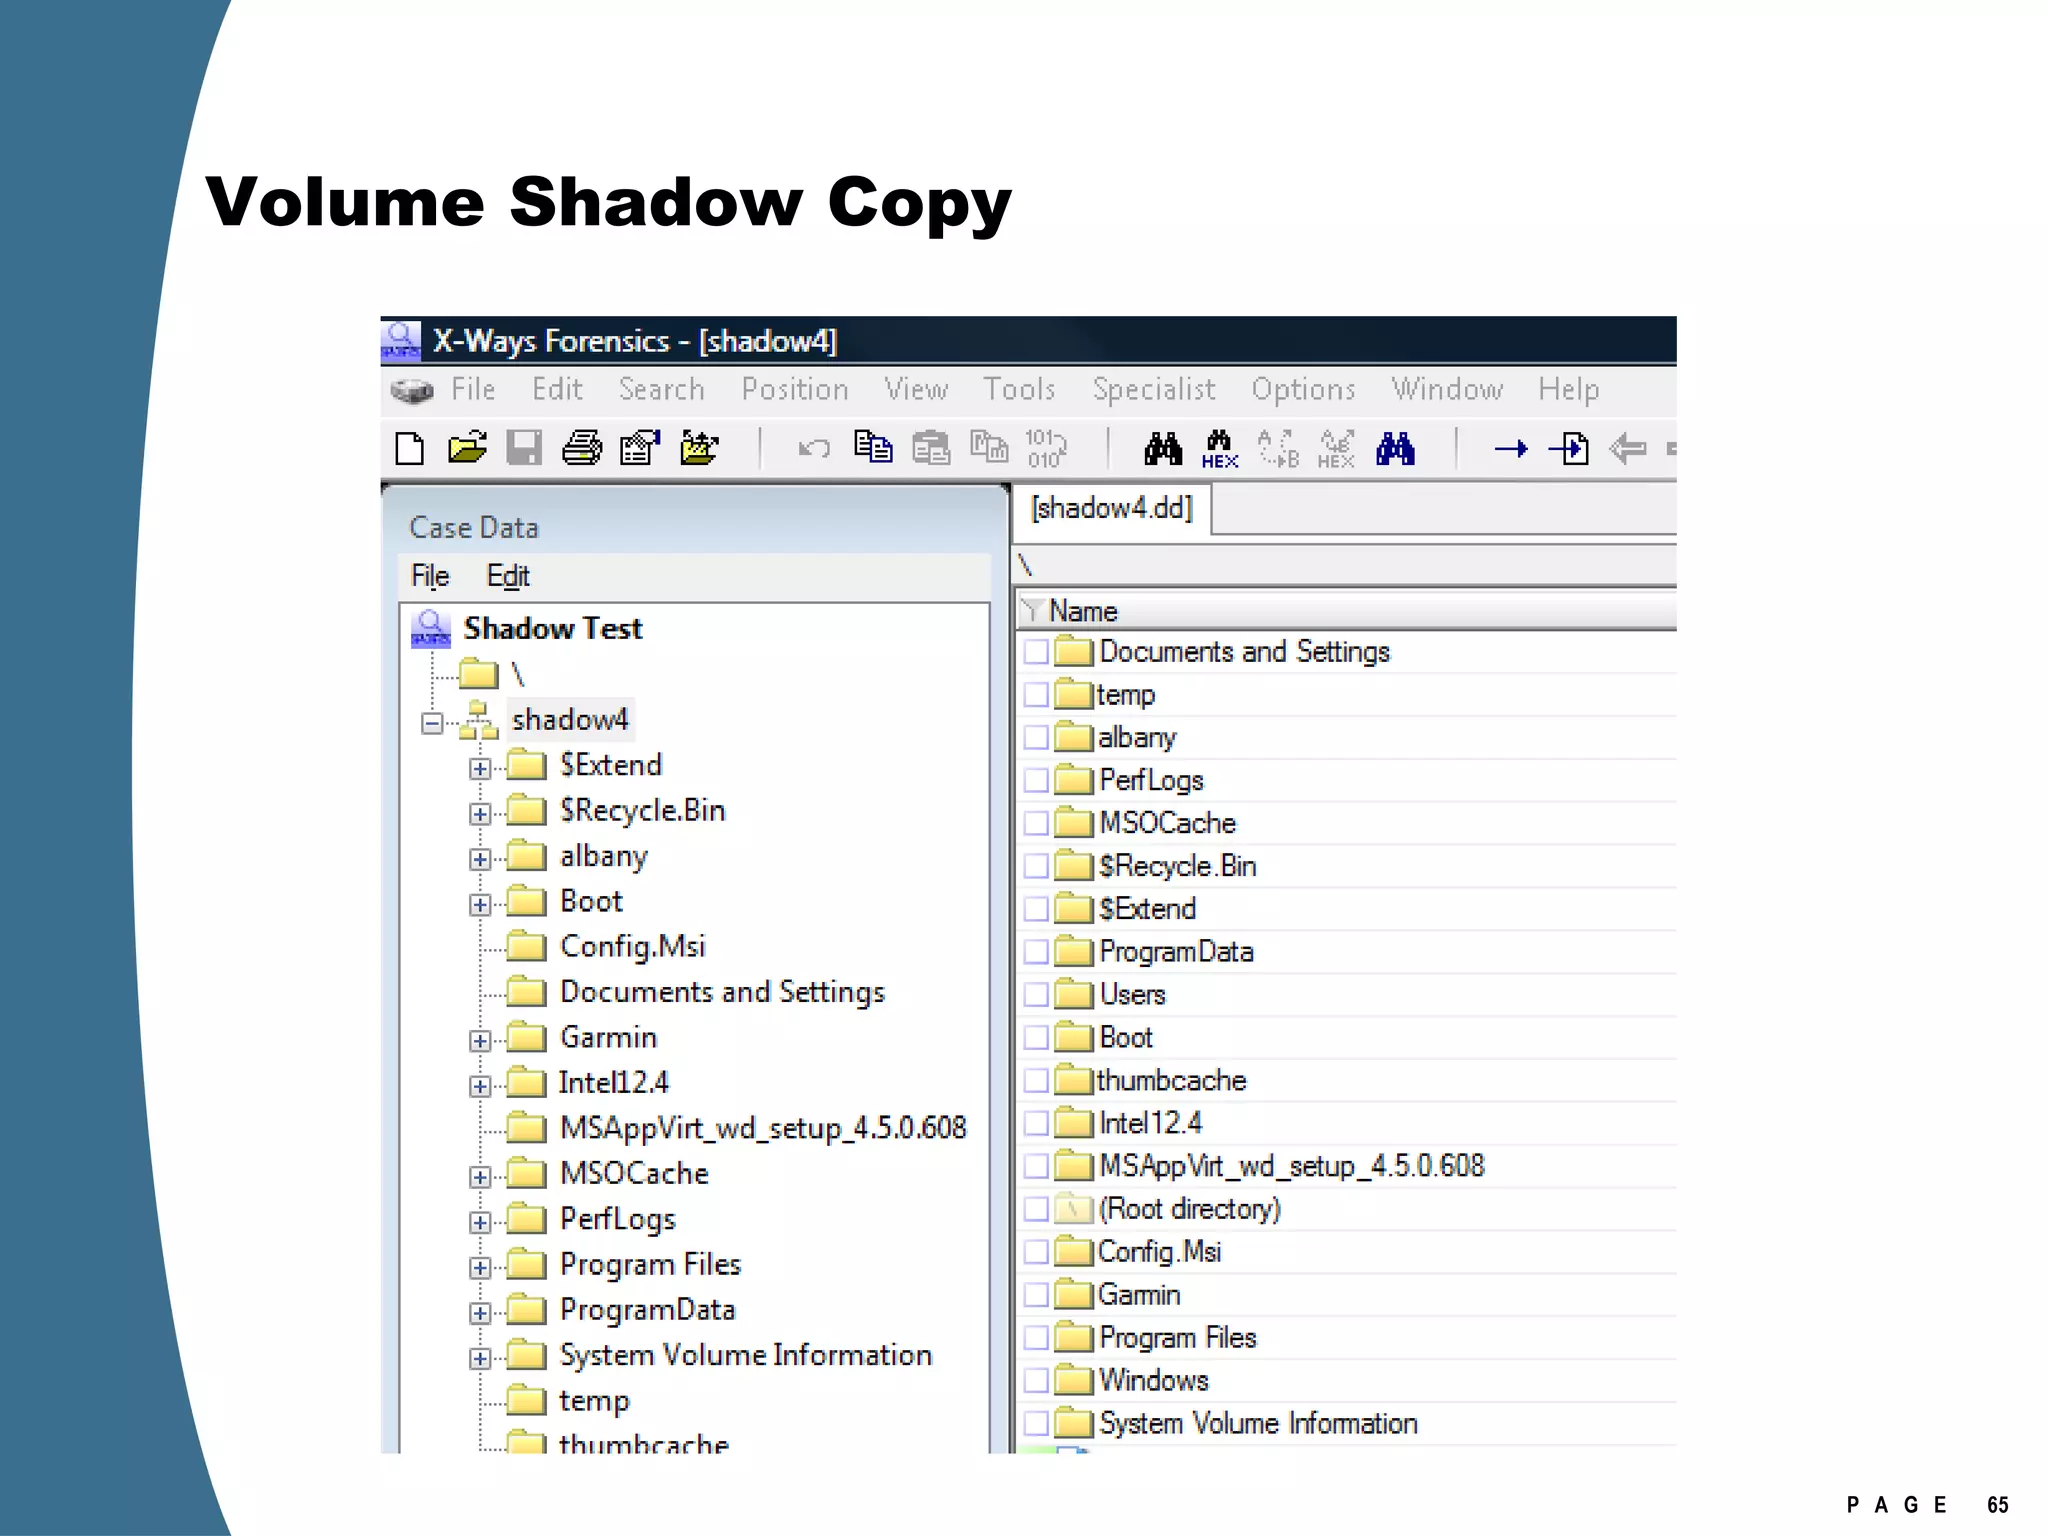
Task: Click the Back arrow toolbar icon
Action: (1627, 448)
